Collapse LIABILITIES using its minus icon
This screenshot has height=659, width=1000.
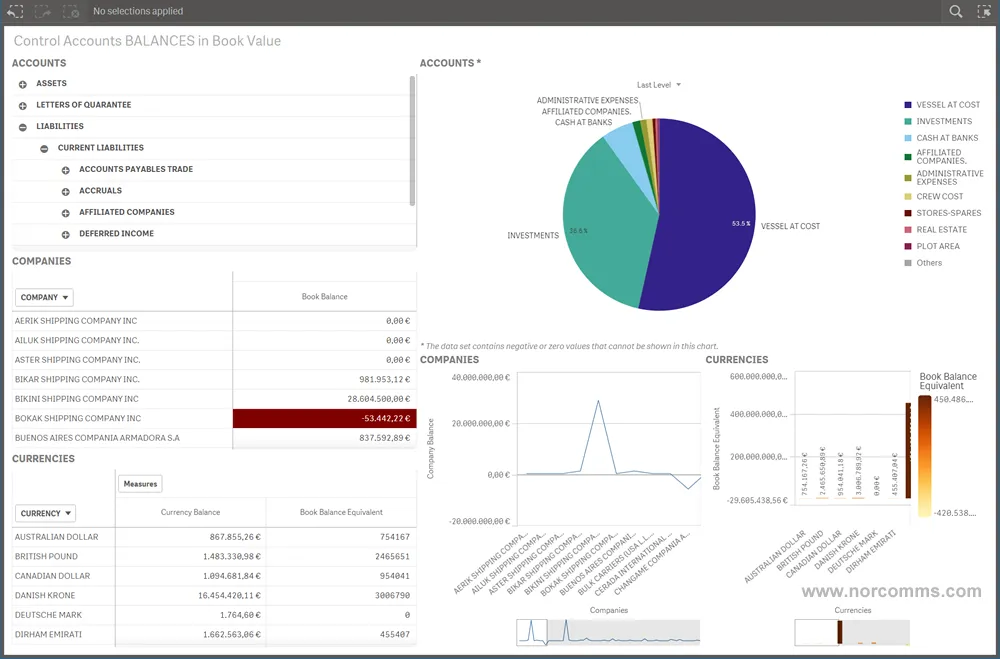pos(22,126)
